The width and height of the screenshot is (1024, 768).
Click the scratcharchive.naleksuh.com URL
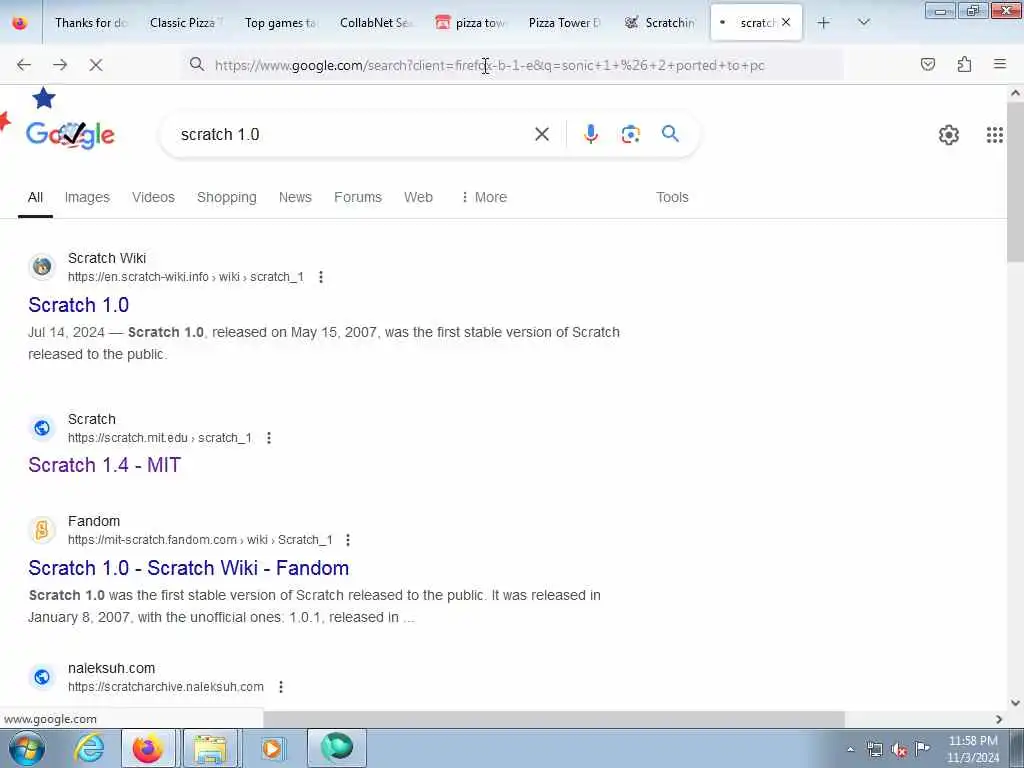(166, 687)
